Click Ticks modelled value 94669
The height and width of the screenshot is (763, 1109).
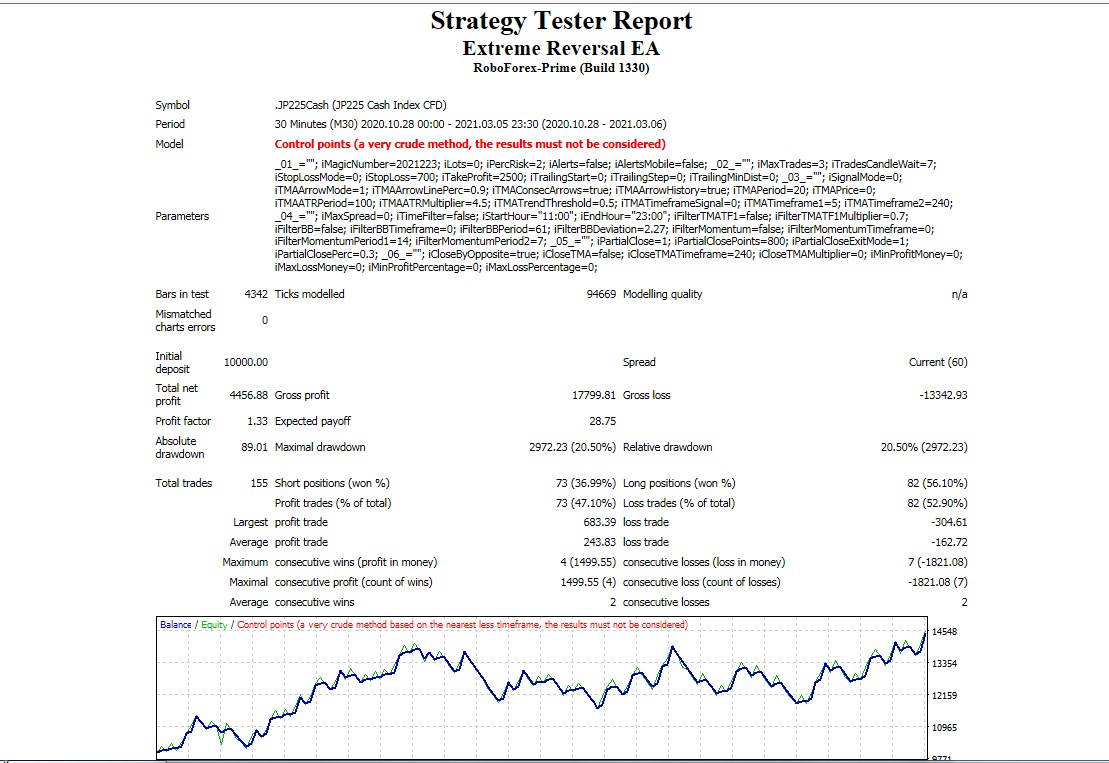pyautogui.click(x=601, y=294)
